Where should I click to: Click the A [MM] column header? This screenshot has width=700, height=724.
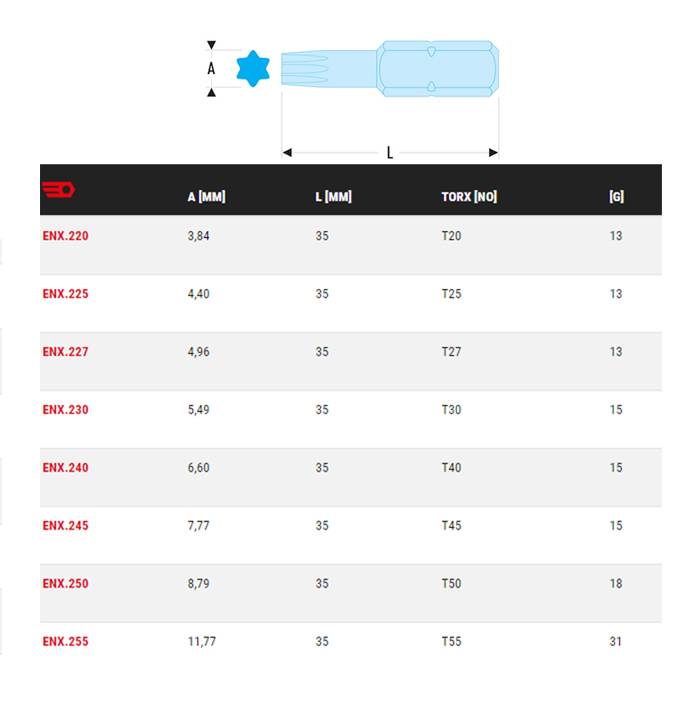[206, 197]
